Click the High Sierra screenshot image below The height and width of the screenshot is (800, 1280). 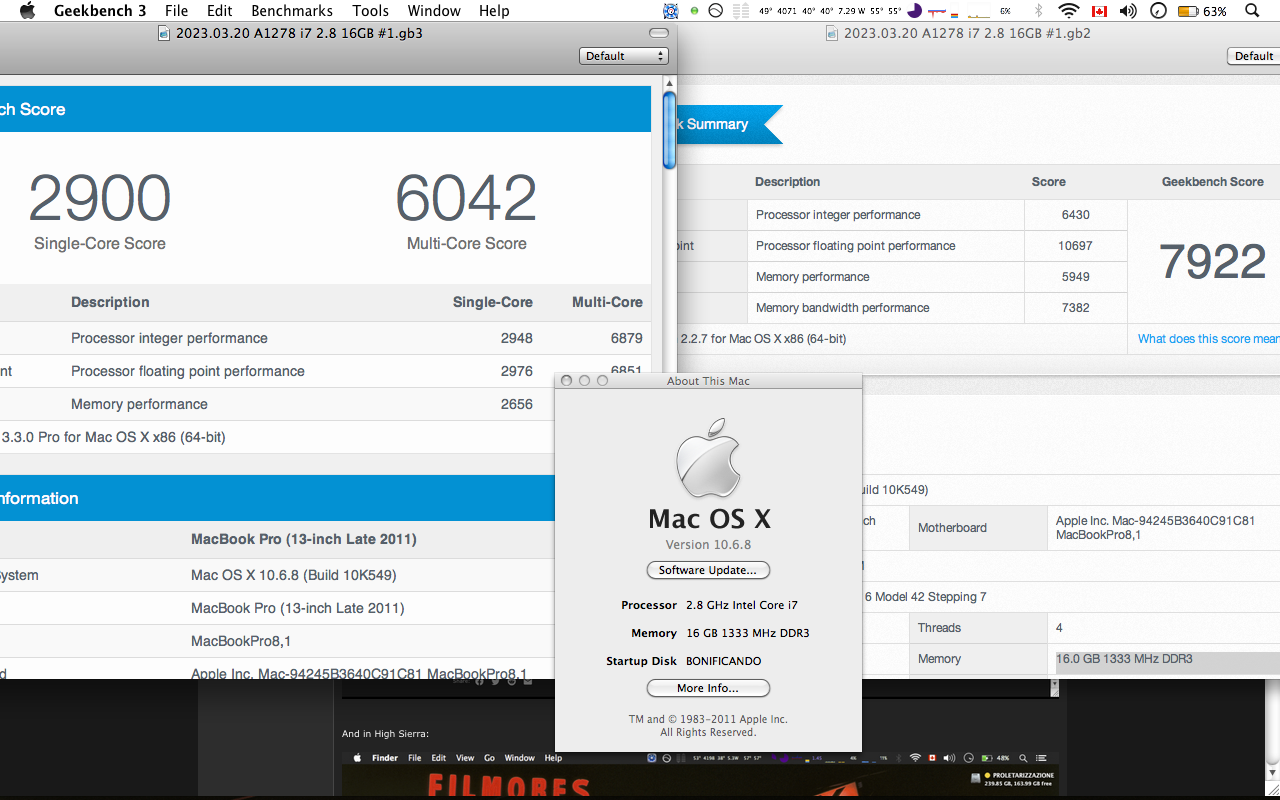[700, 773]
